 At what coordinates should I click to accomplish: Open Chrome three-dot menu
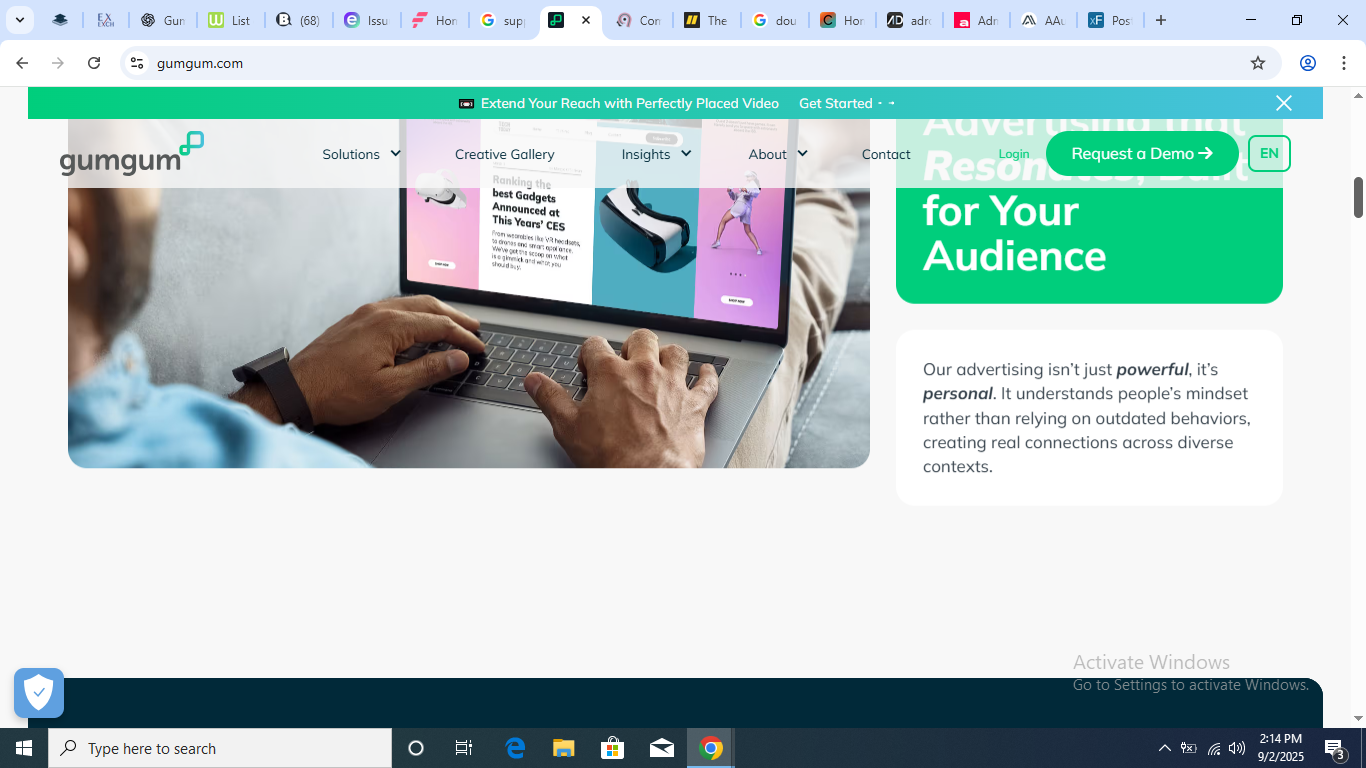[x=1343, y=63]
